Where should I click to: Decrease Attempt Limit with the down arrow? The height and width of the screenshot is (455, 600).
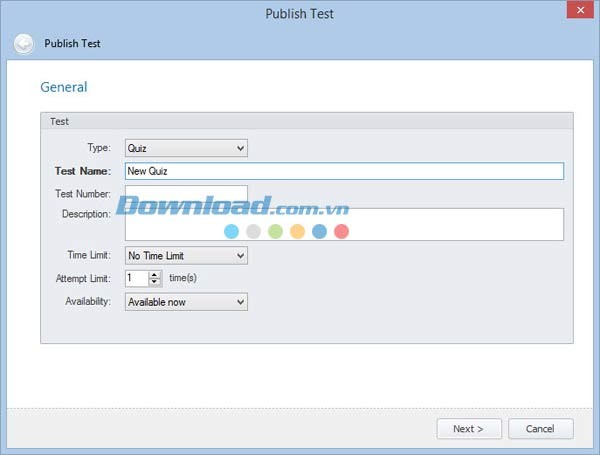click(155, 283)
